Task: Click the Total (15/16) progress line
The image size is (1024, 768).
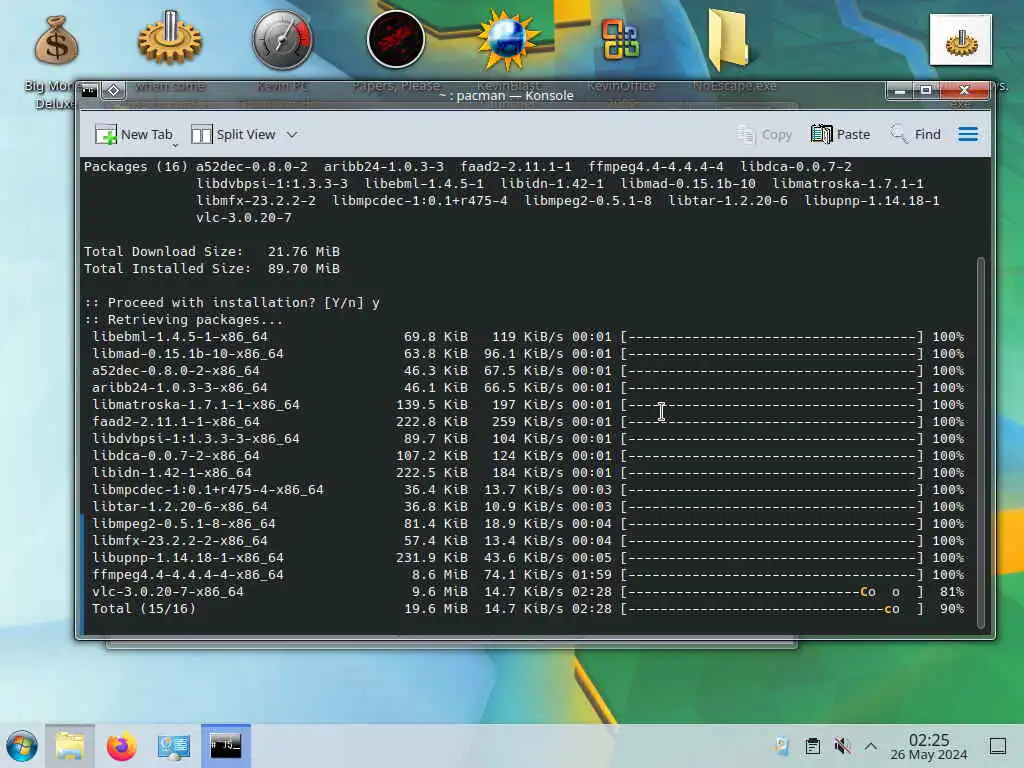Action: tap(528, 609)
